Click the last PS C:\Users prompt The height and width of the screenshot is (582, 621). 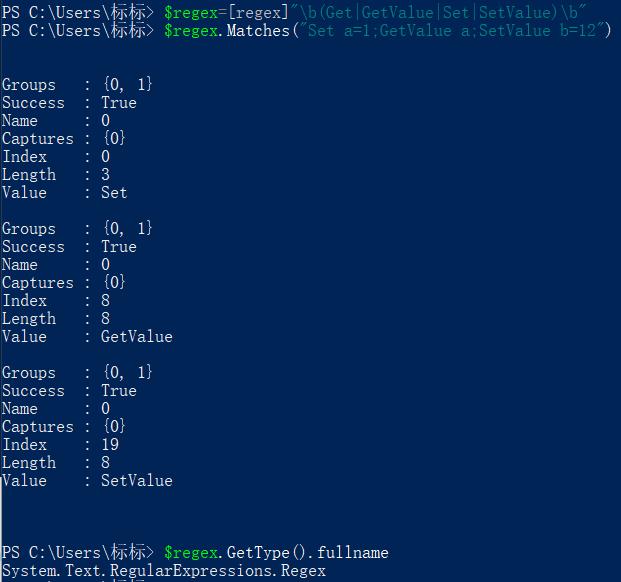[77, 553]
